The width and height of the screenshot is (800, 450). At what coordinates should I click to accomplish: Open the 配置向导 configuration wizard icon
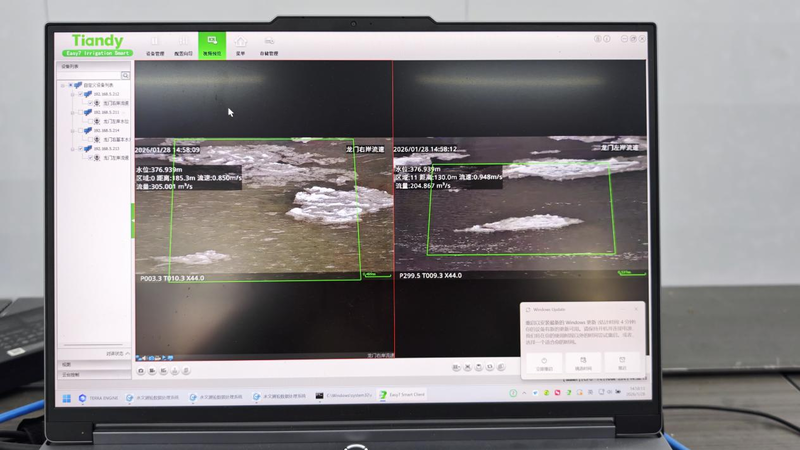(x=183, y=46)
